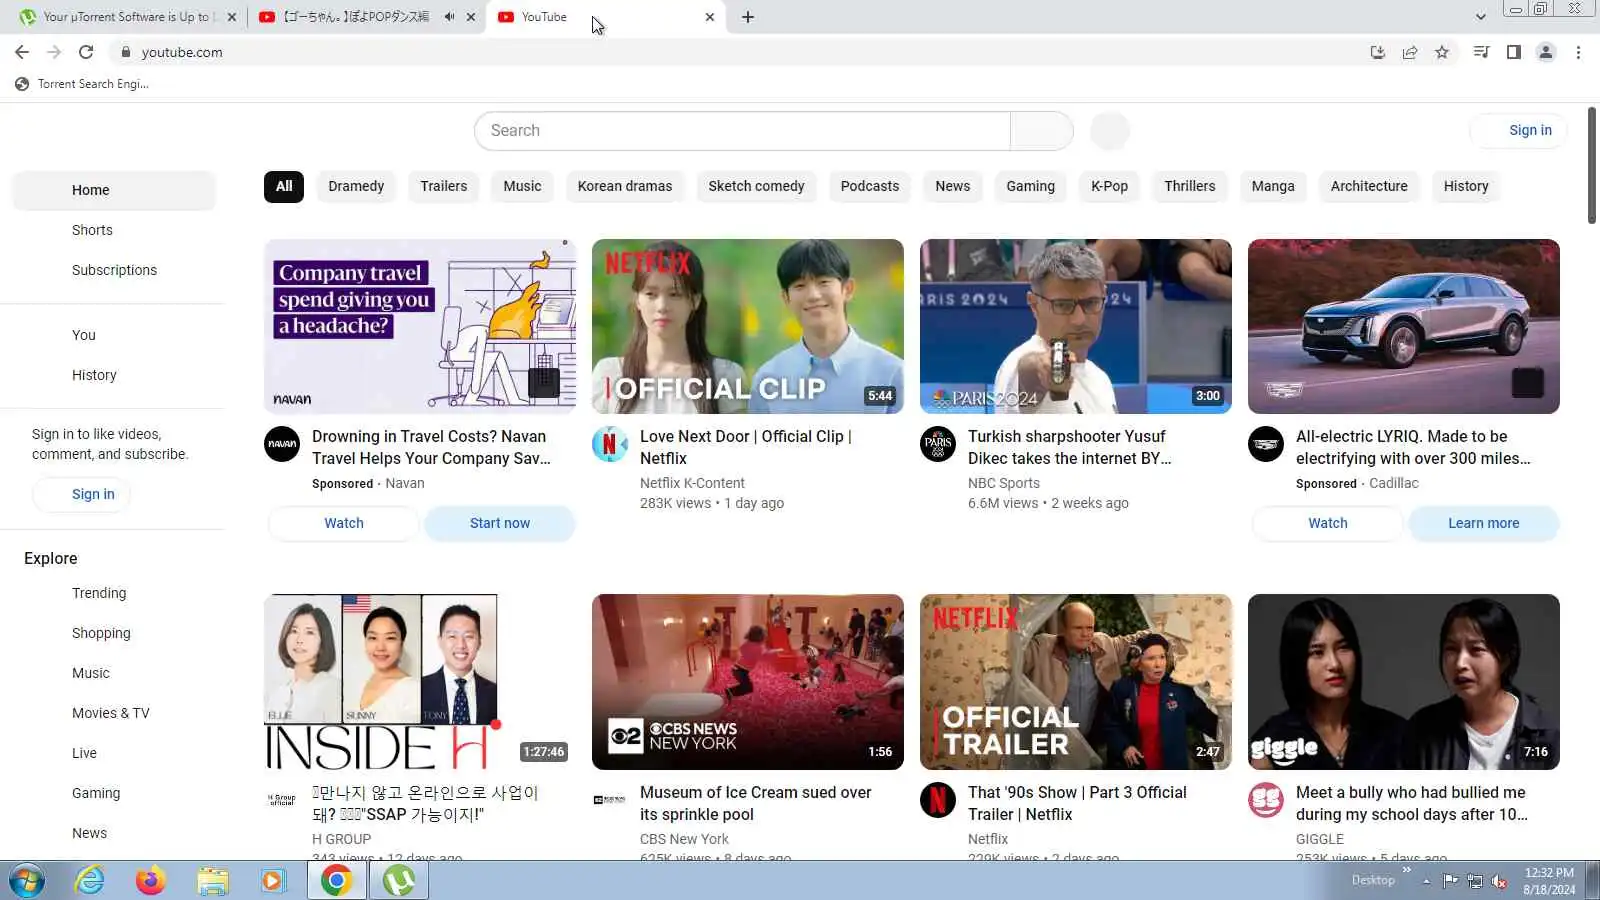Open Windows Explorer from the taskbar
The image size is (1600, 900).
(212, 881)
